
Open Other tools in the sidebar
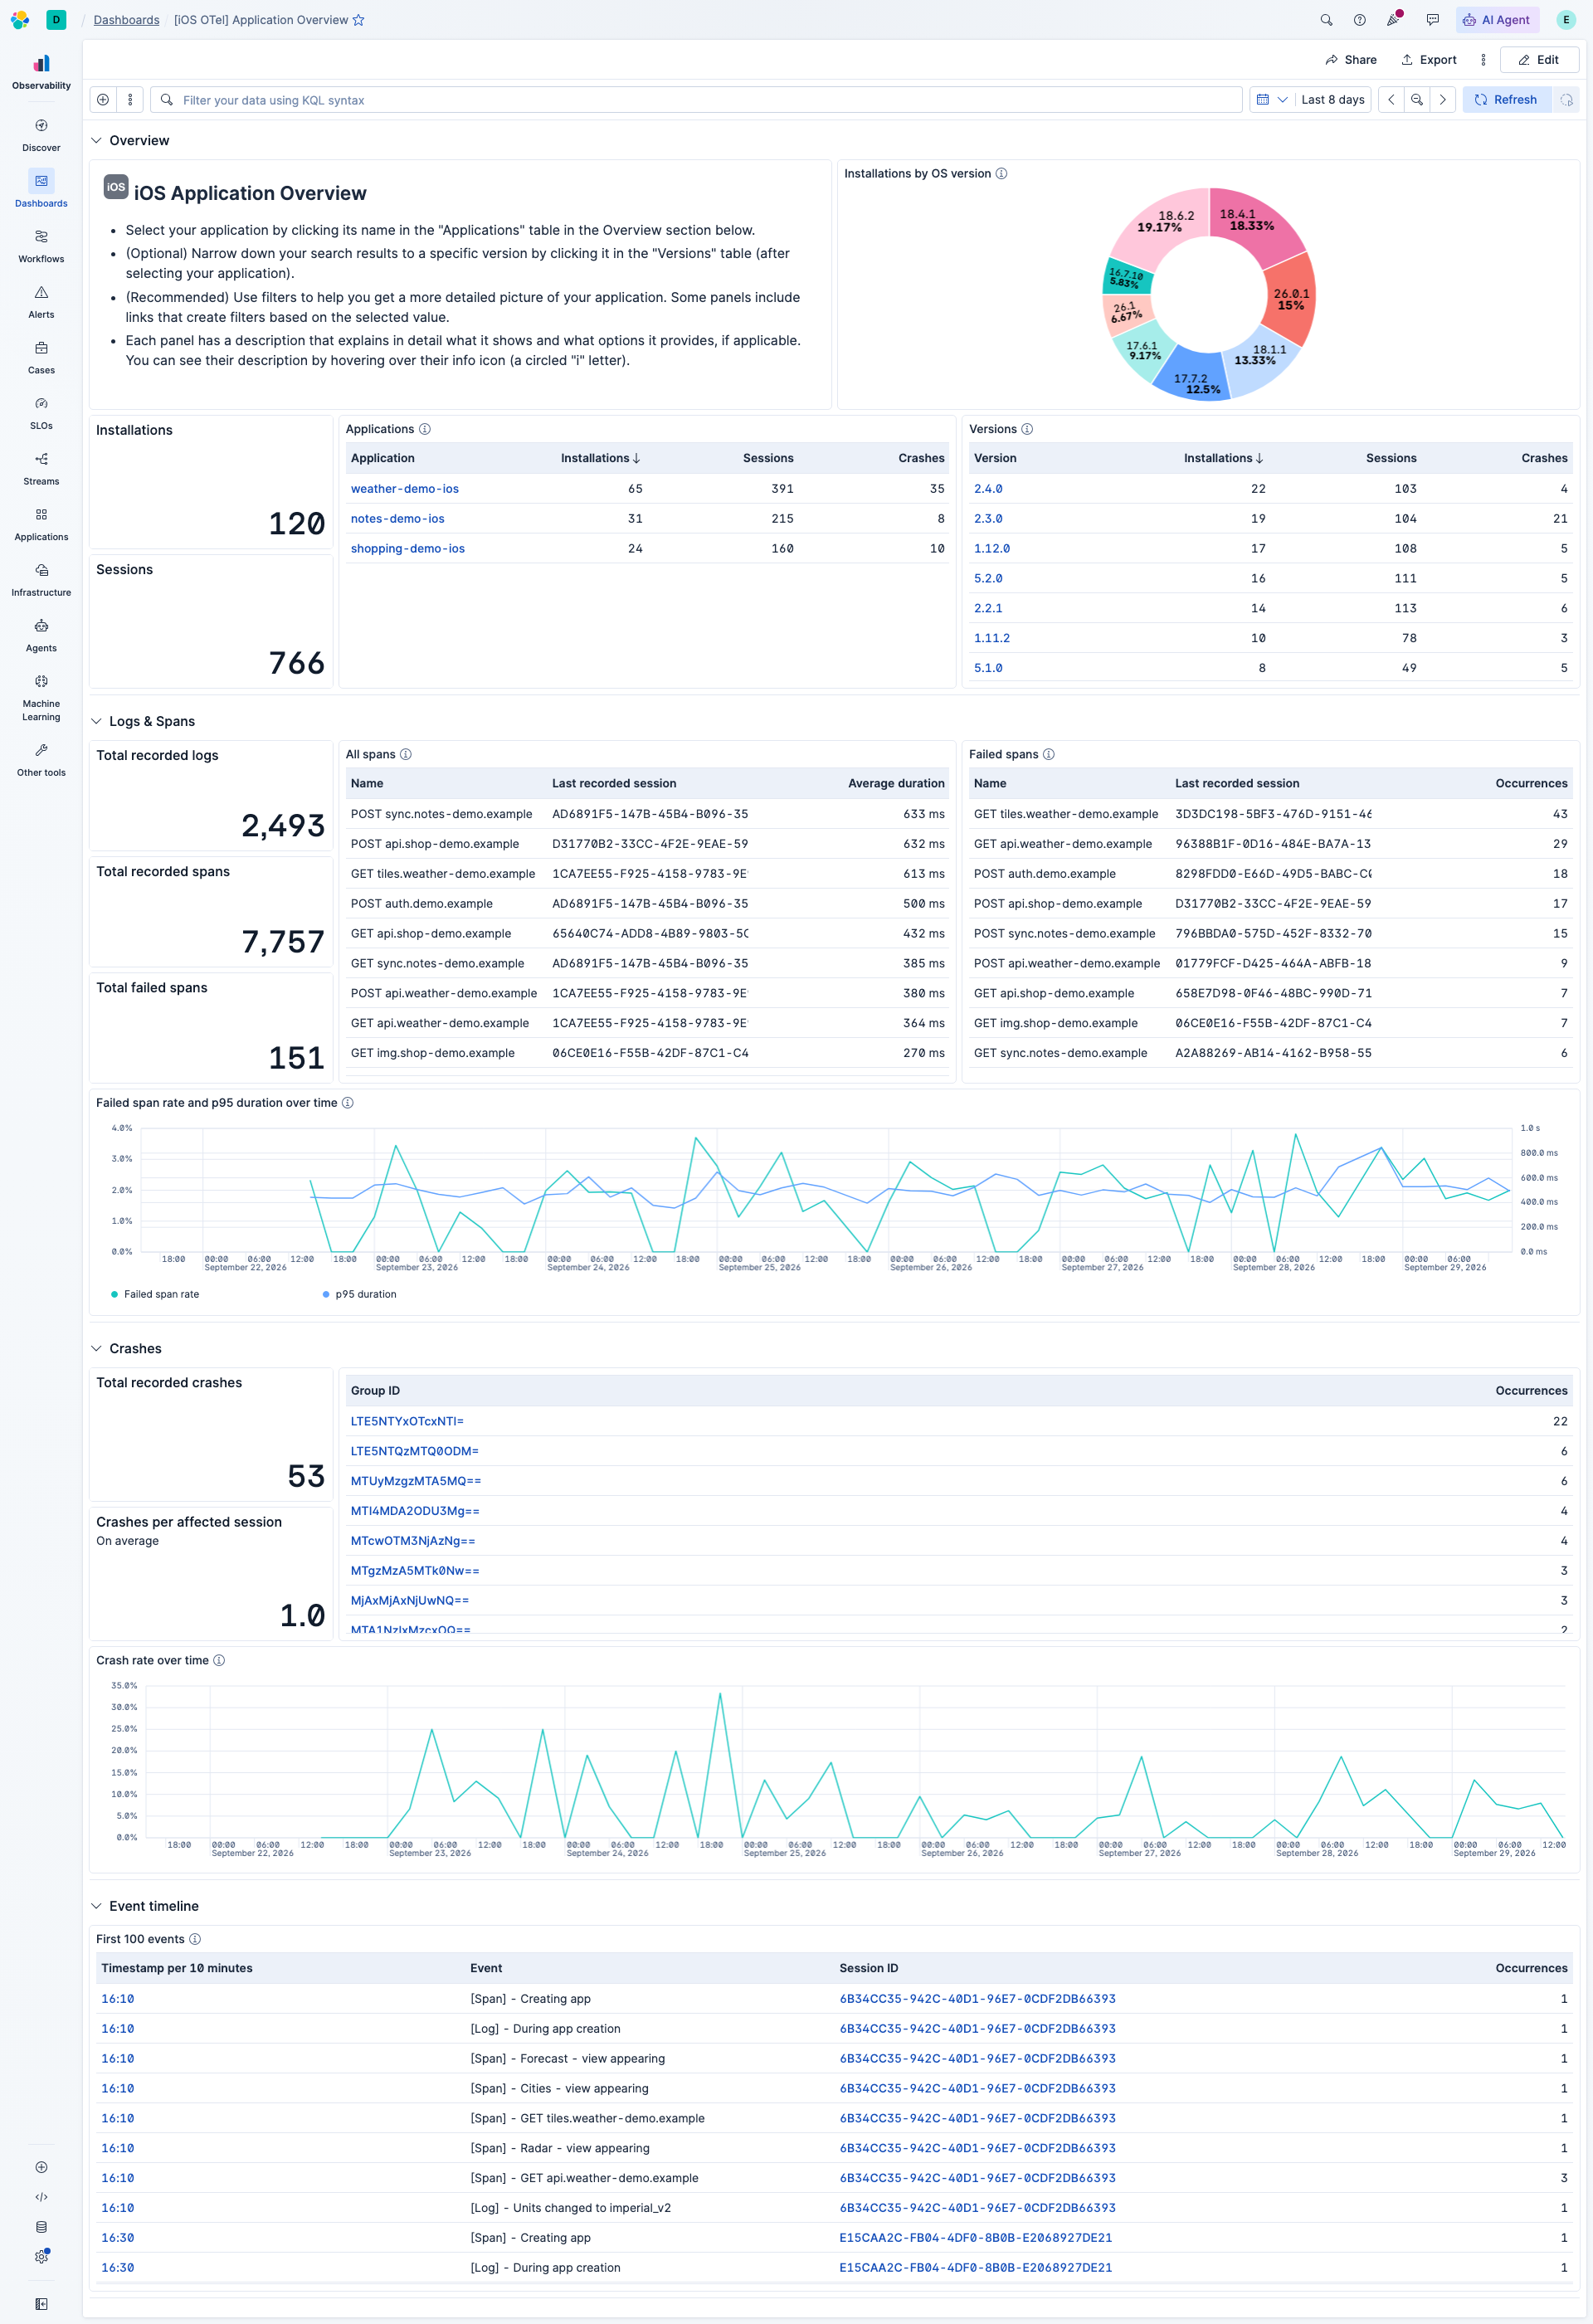(x=41, y=760)
